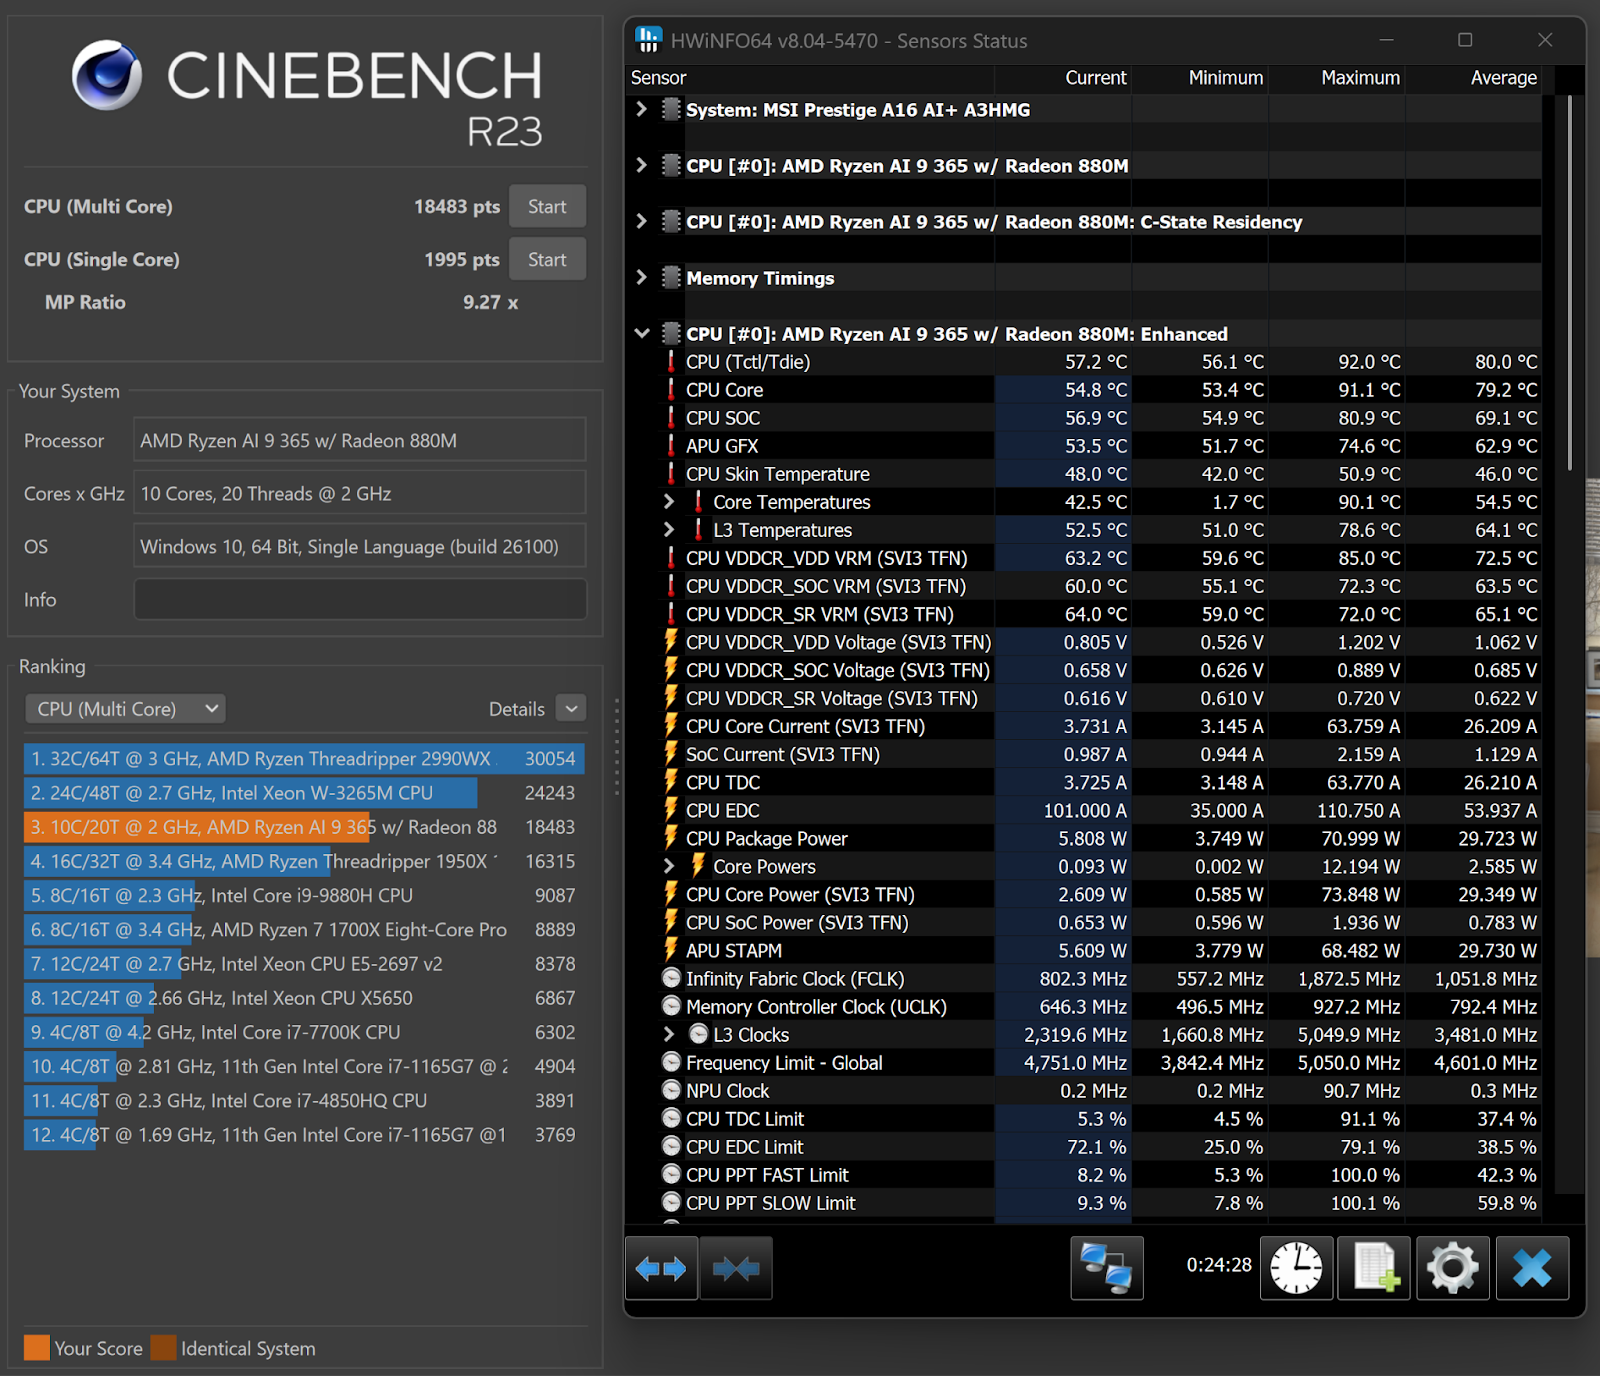Click lightning icon beside APU STAPM
The image size is (1600, 1376).
[671, 950]
